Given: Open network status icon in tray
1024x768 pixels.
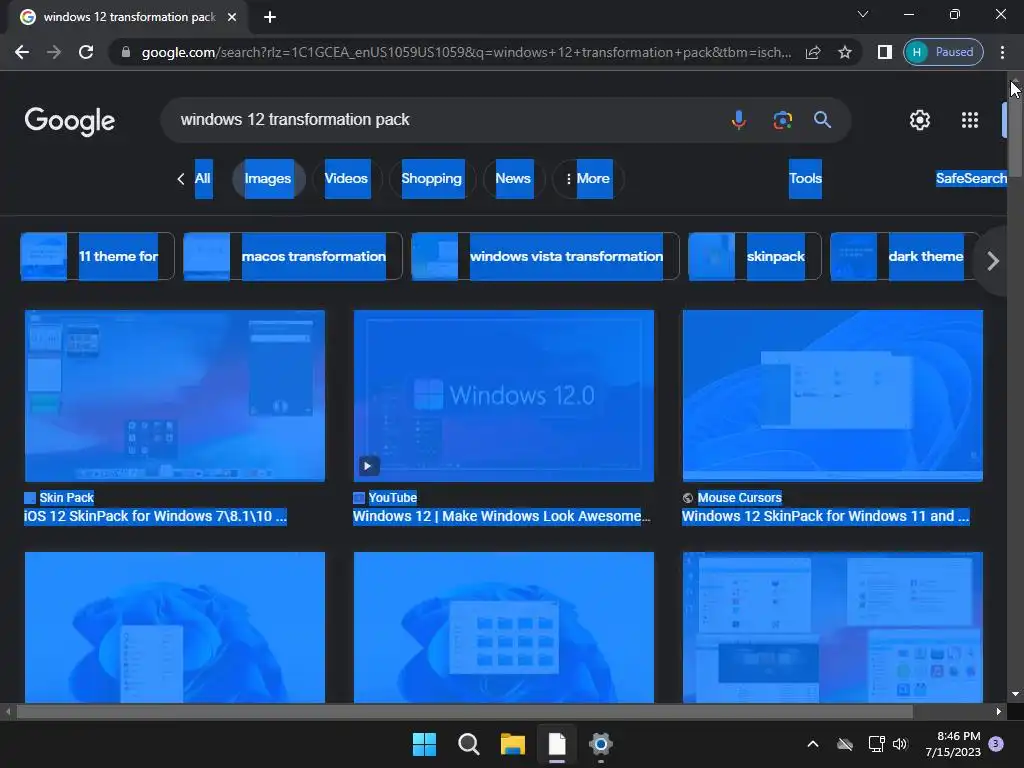Looking at the screenshot, I should click(876, 744).
